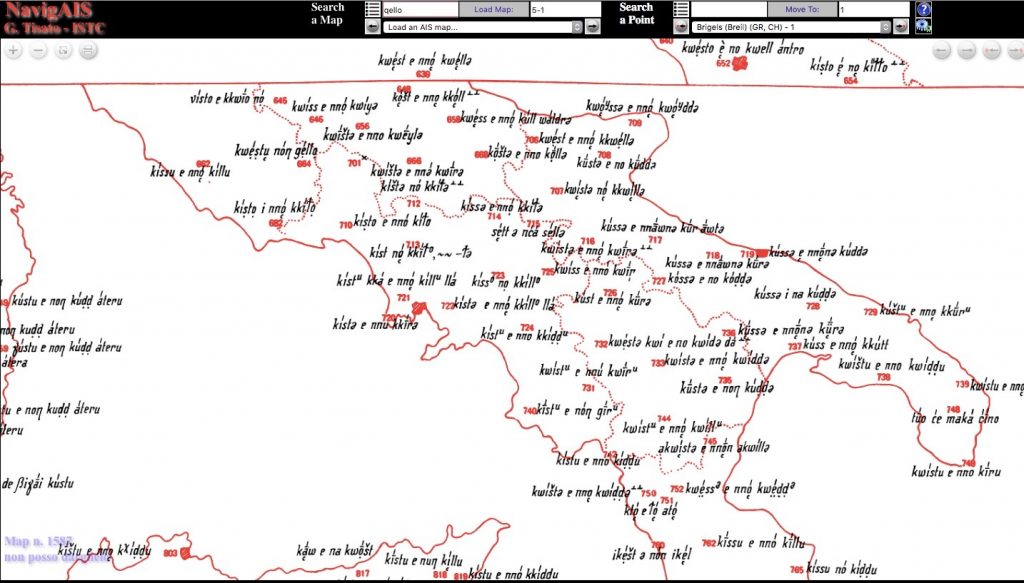Click point number 765 on map
This screenshot has height=583, width=1024.
pyautogui.click(x=797, y=569)
